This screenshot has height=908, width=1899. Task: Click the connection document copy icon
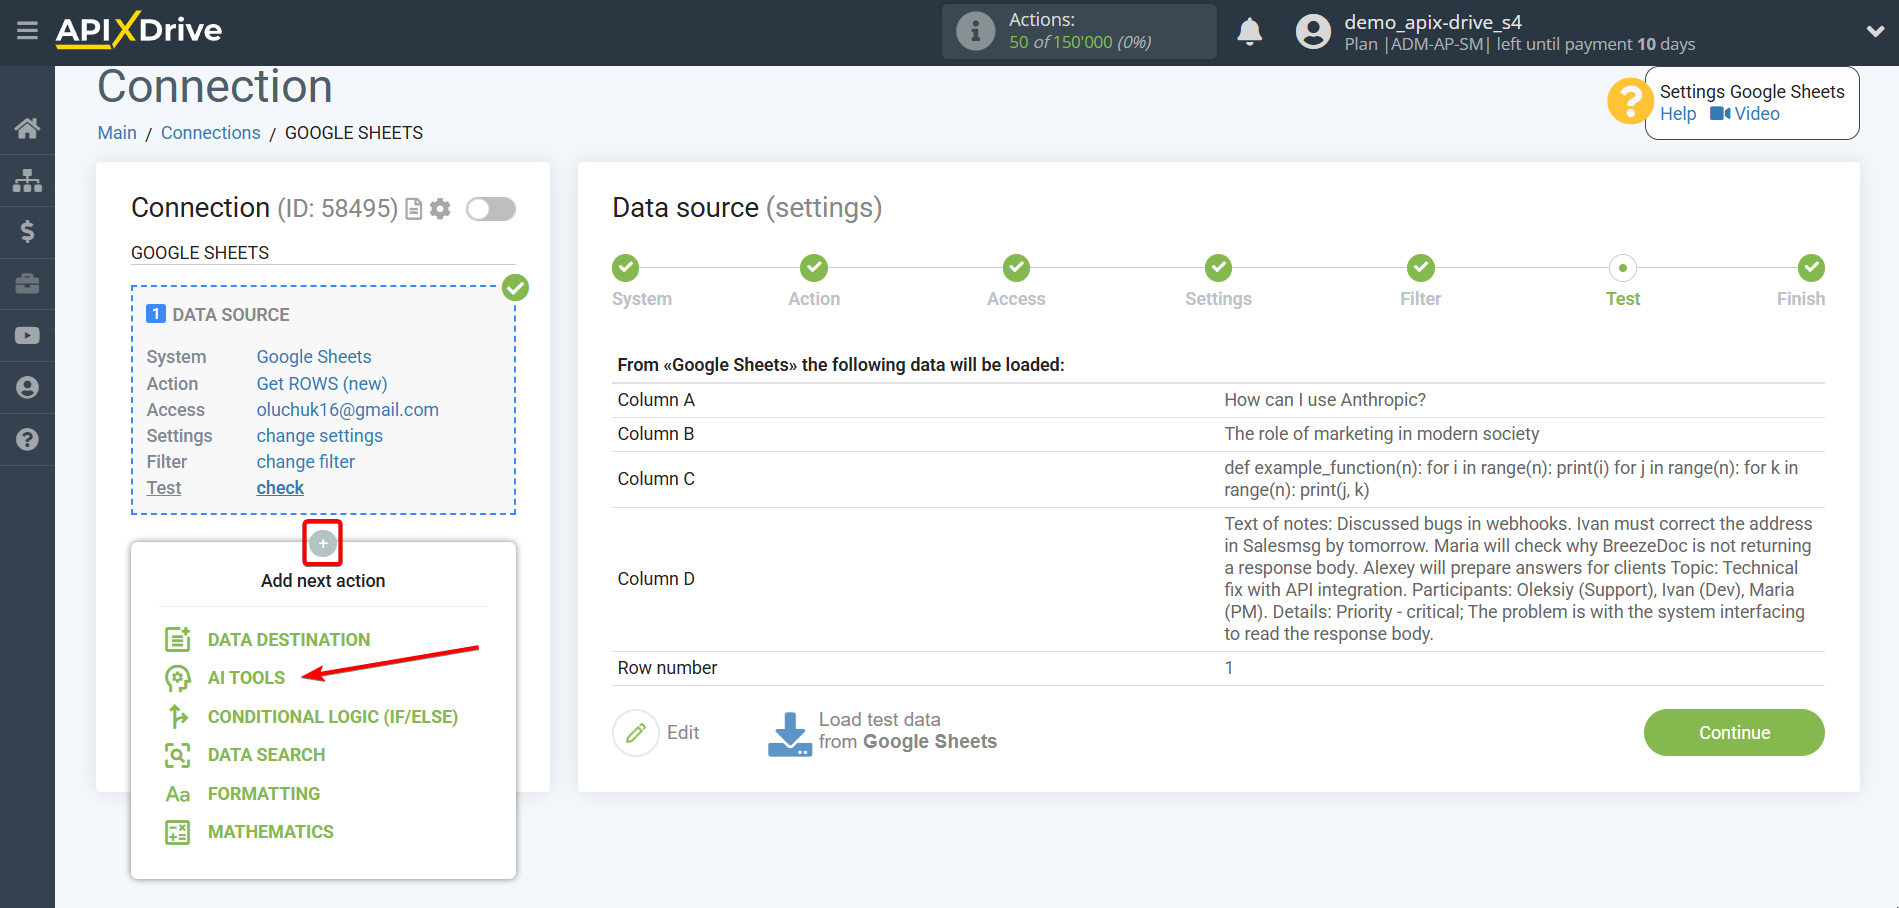[x=413, y=209]
